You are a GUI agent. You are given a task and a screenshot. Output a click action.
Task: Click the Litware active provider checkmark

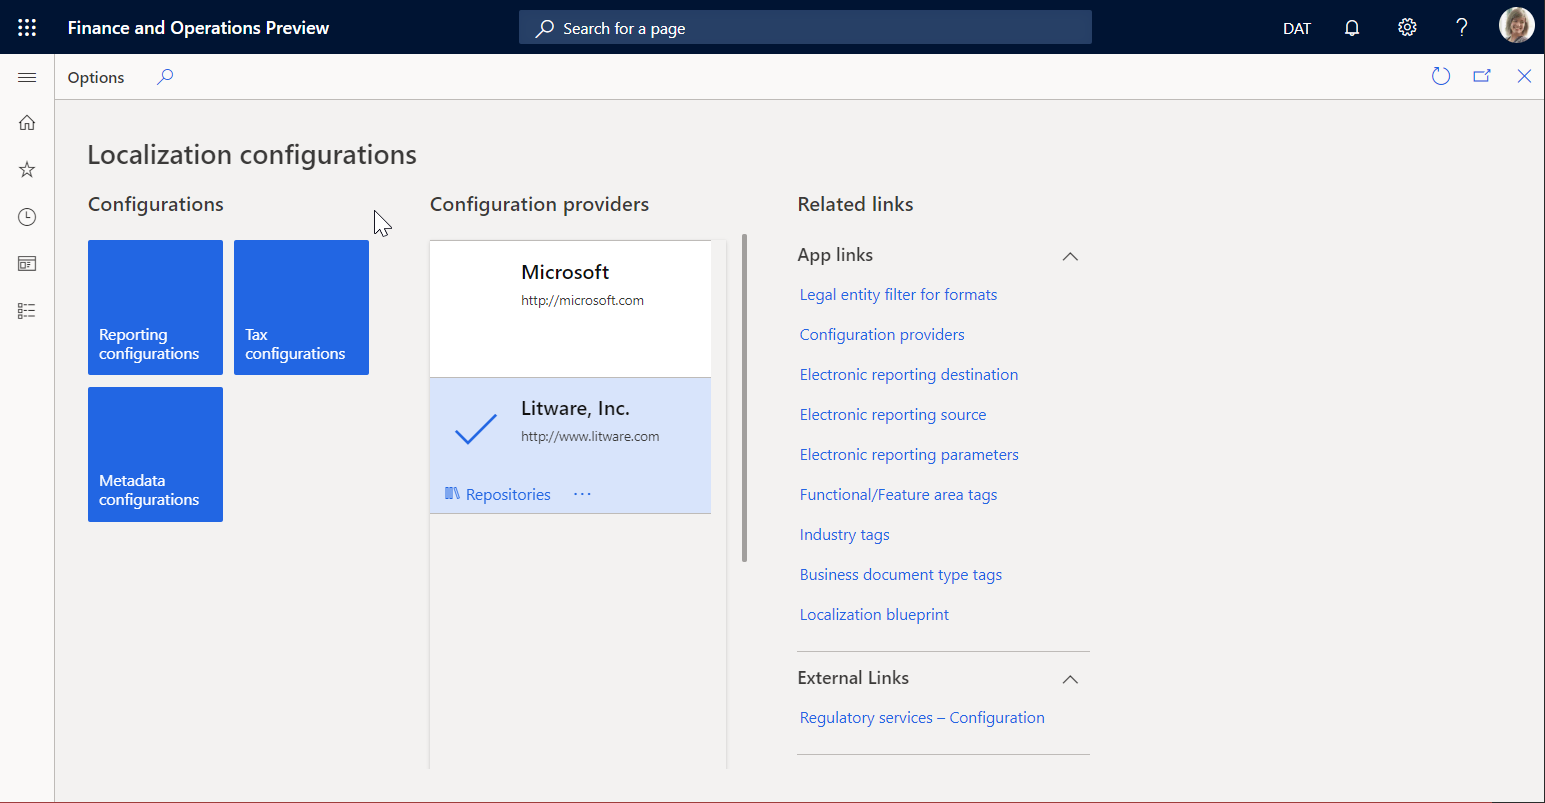tap(476, 429)
